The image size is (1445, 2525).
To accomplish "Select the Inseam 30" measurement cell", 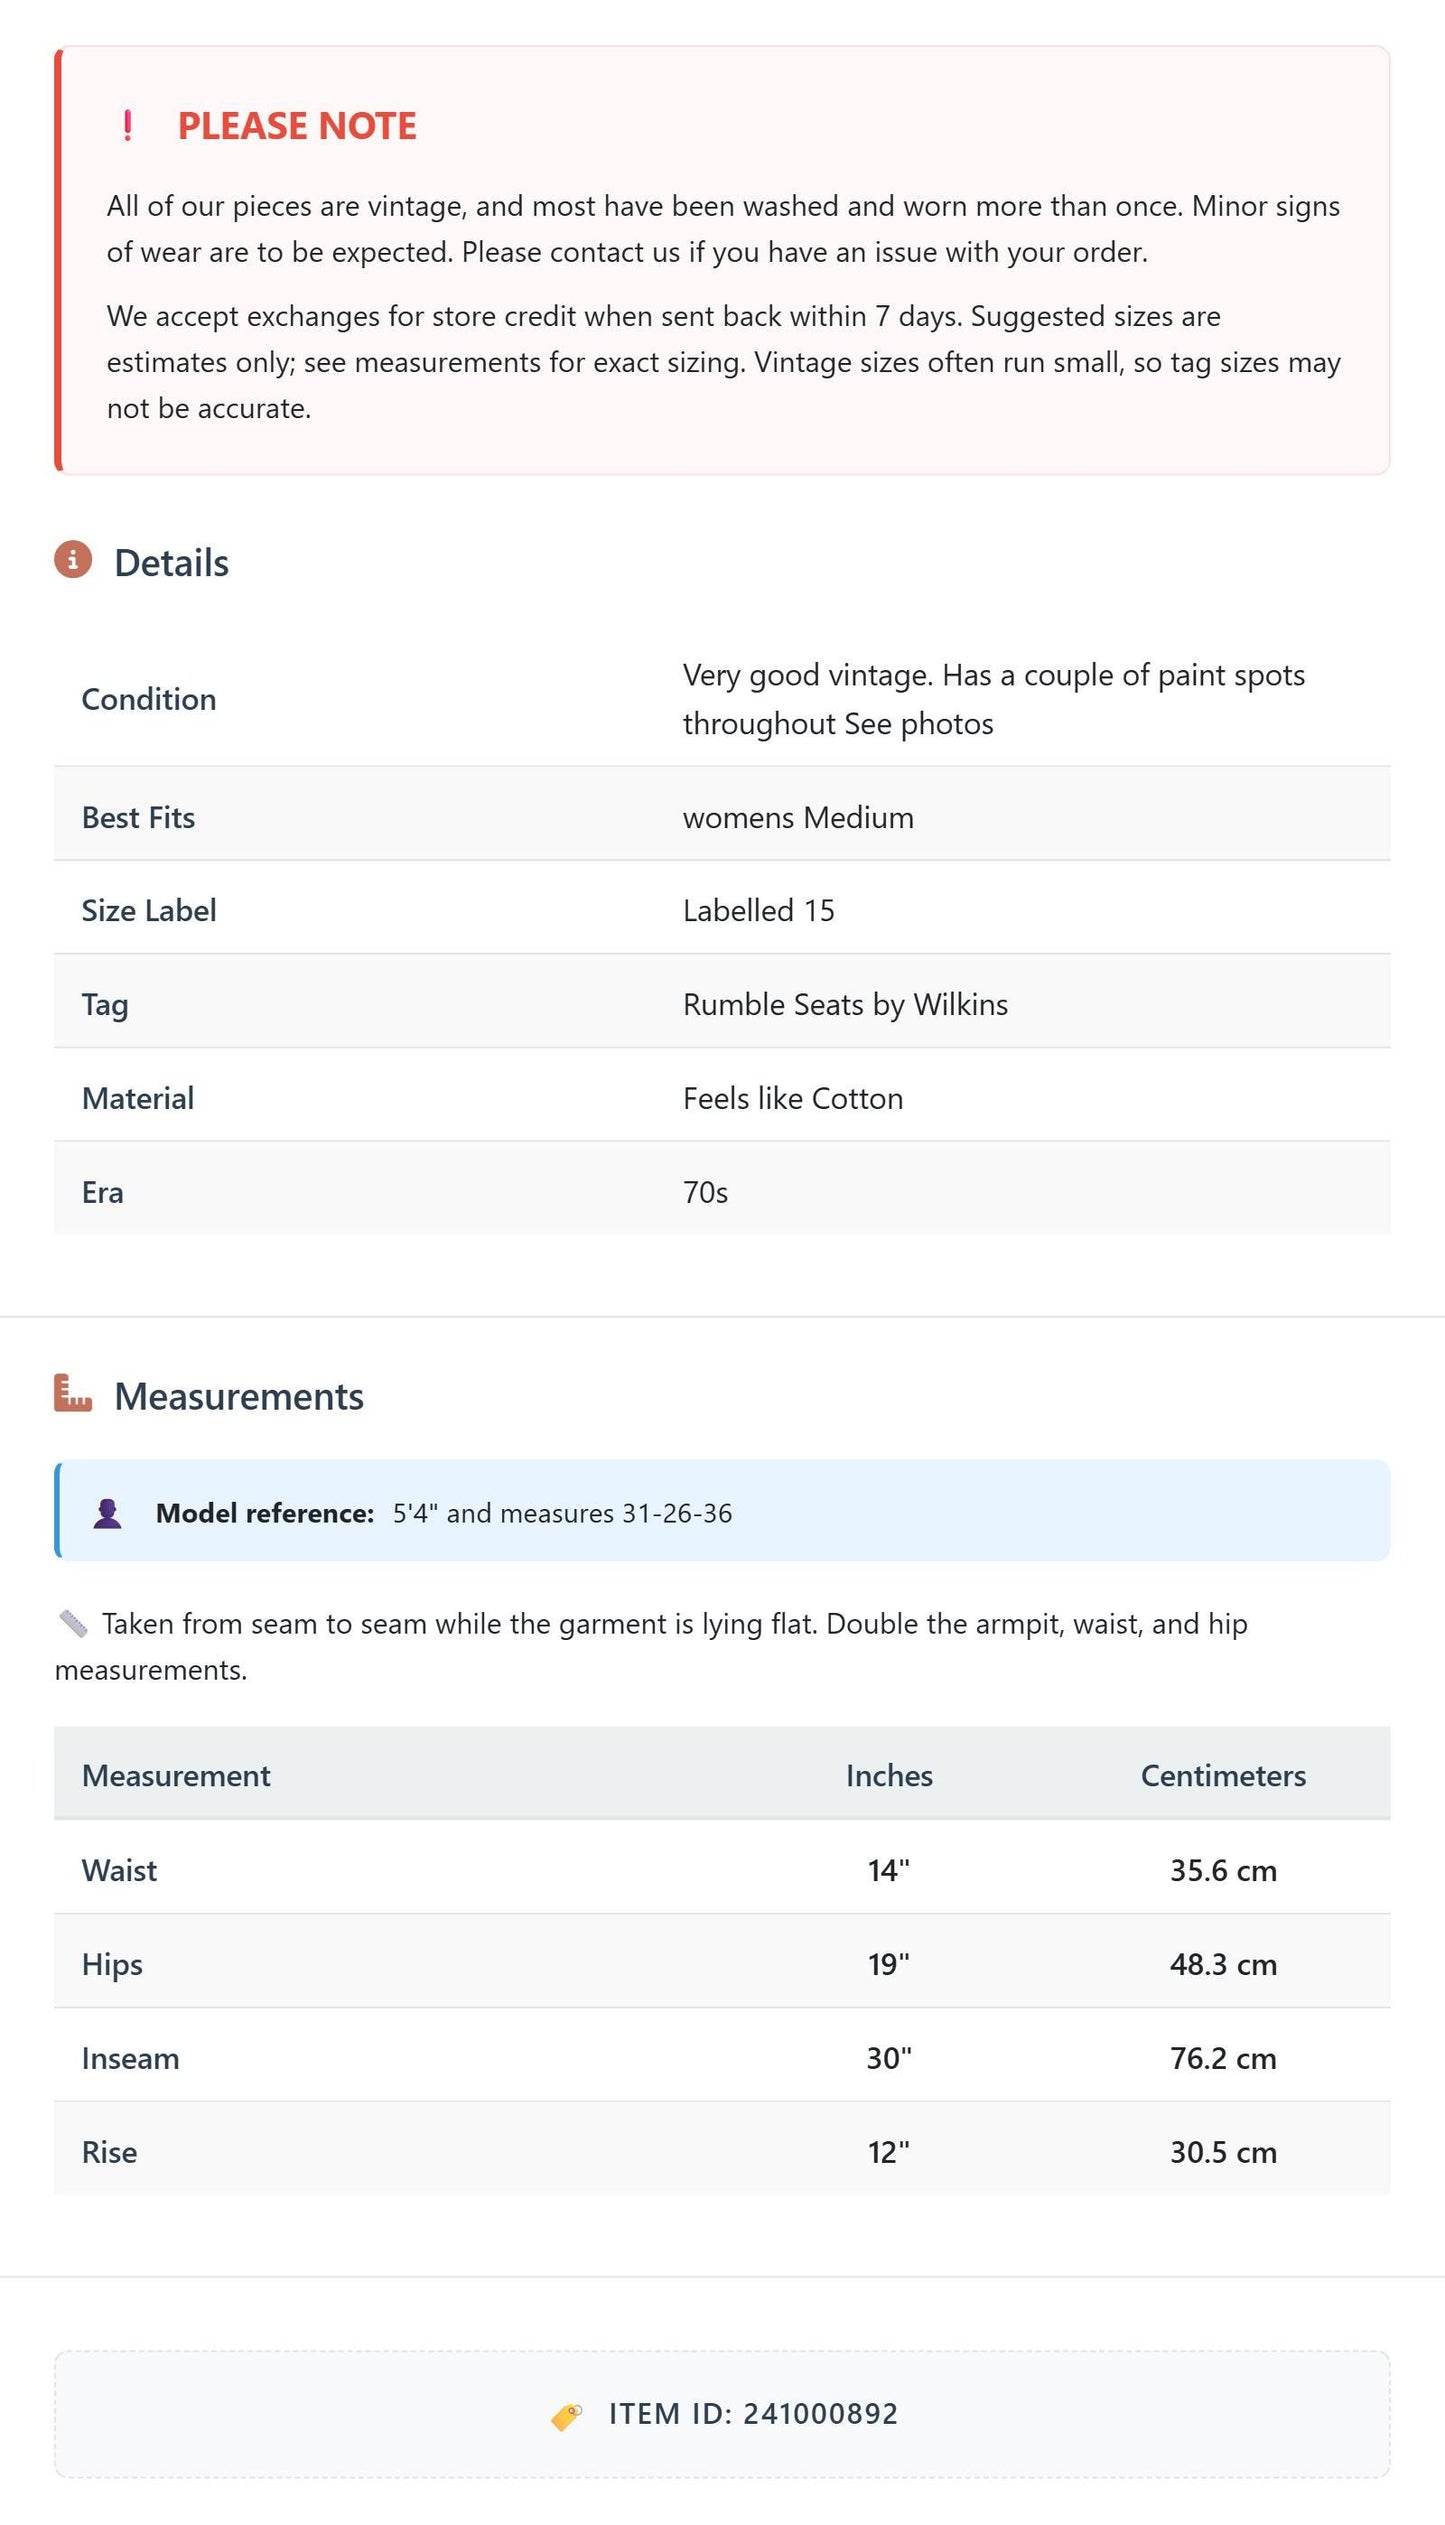I will (x=889, y=2058).
